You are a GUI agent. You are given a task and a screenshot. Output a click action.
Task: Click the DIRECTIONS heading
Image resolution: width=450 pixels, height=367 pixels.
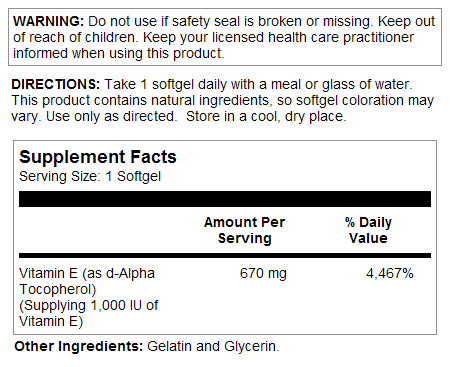[56, 84]
